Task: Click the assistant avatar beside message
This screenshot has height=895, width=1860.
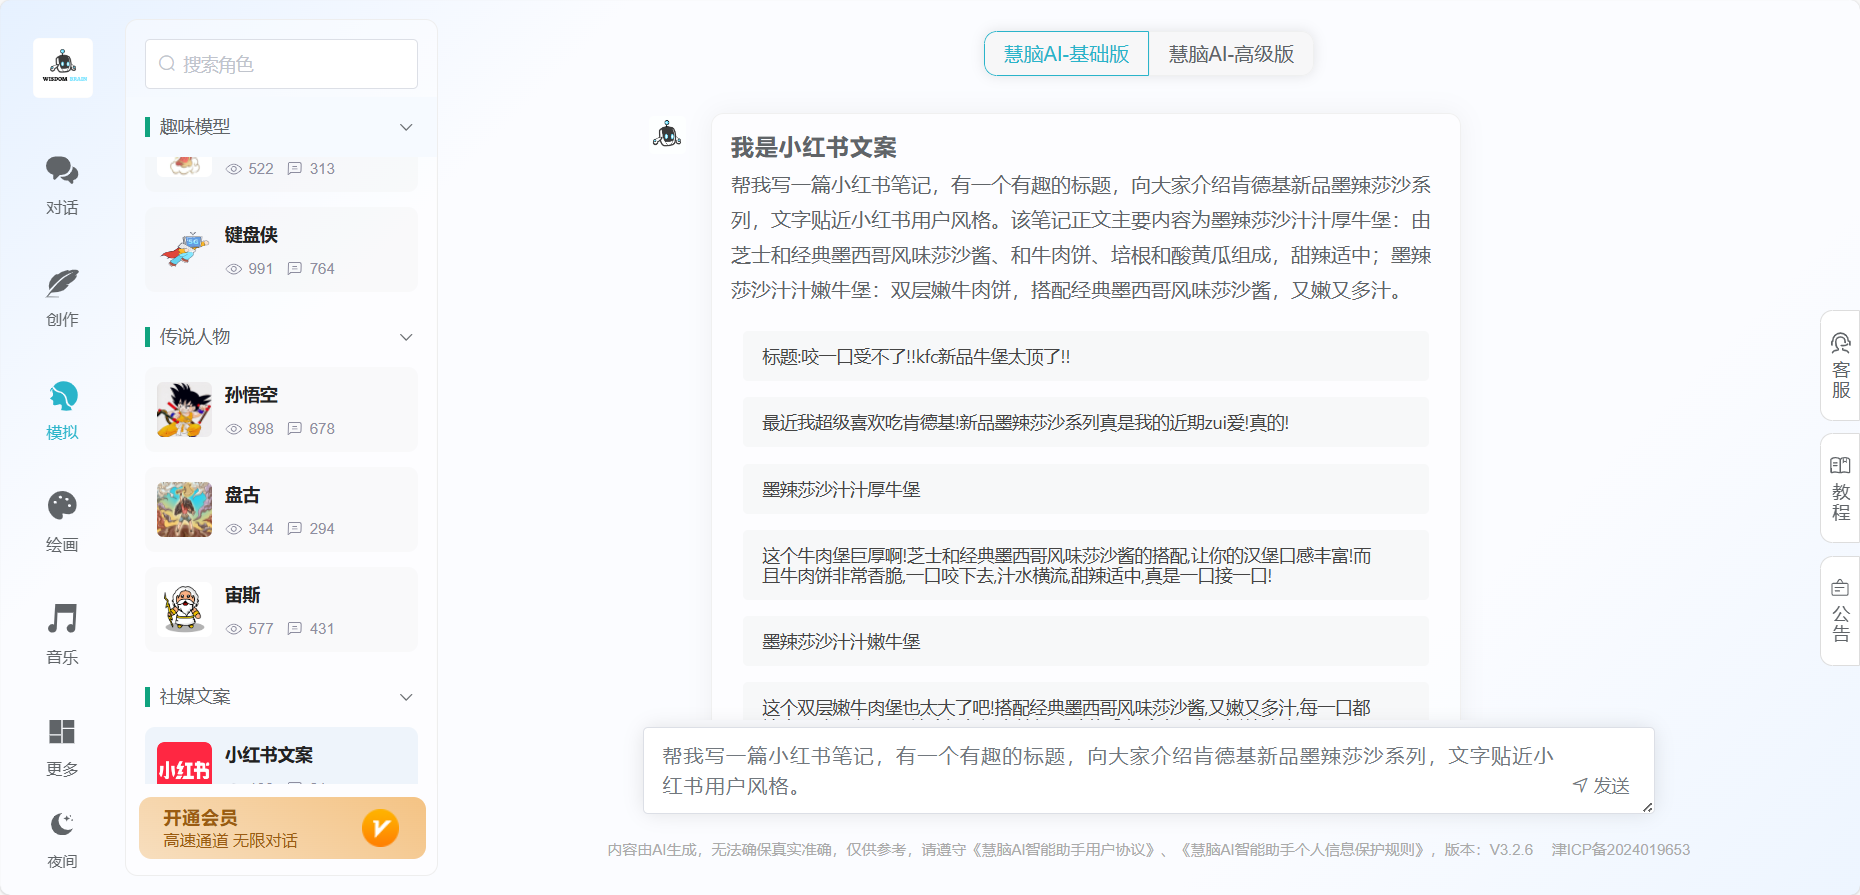Action: tap(667, 133)
